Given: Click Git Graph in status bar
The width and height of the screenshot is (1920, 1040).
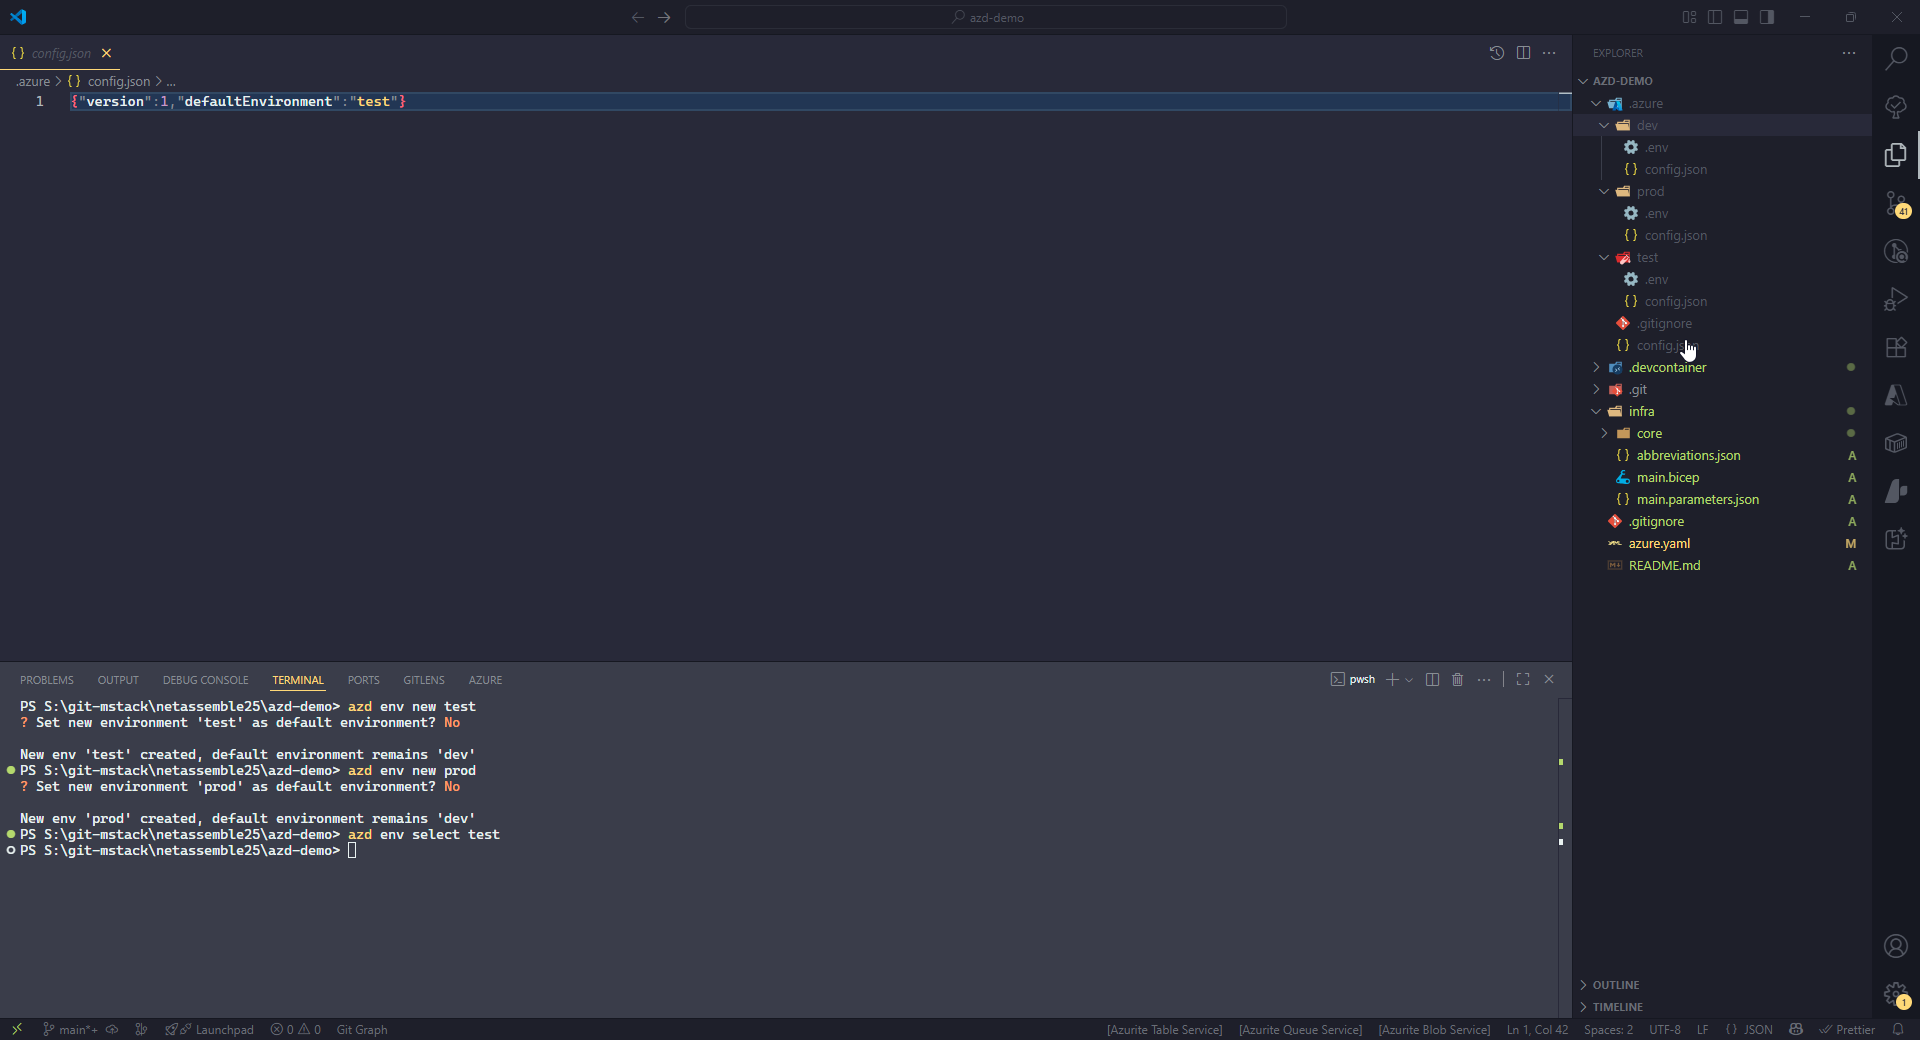Looking at the screenshot, I should [x=362, y=1030].
